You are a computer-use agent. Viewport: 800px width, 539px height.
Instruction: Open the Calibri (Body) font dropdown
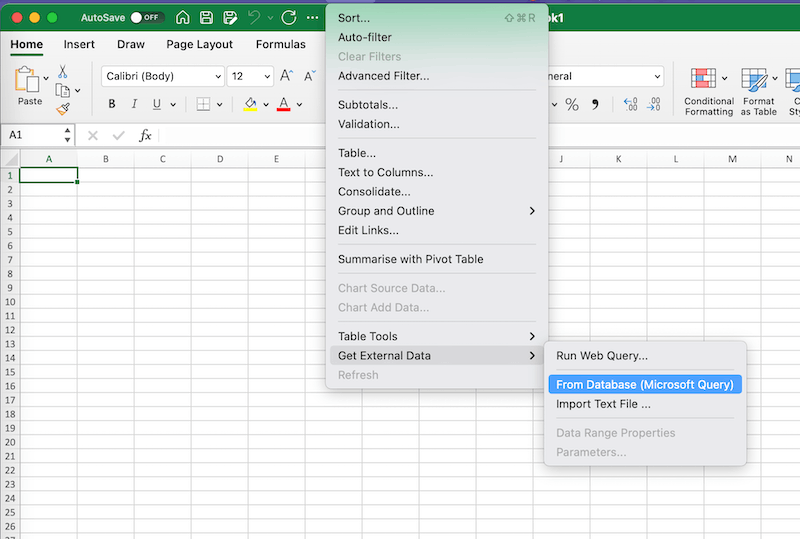tap(218, 77)
